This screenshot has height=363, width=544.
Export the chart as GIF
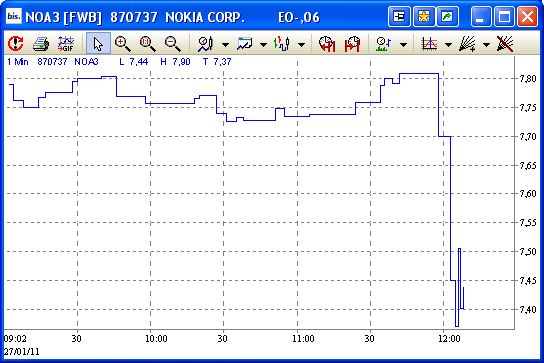coord(66,44)
